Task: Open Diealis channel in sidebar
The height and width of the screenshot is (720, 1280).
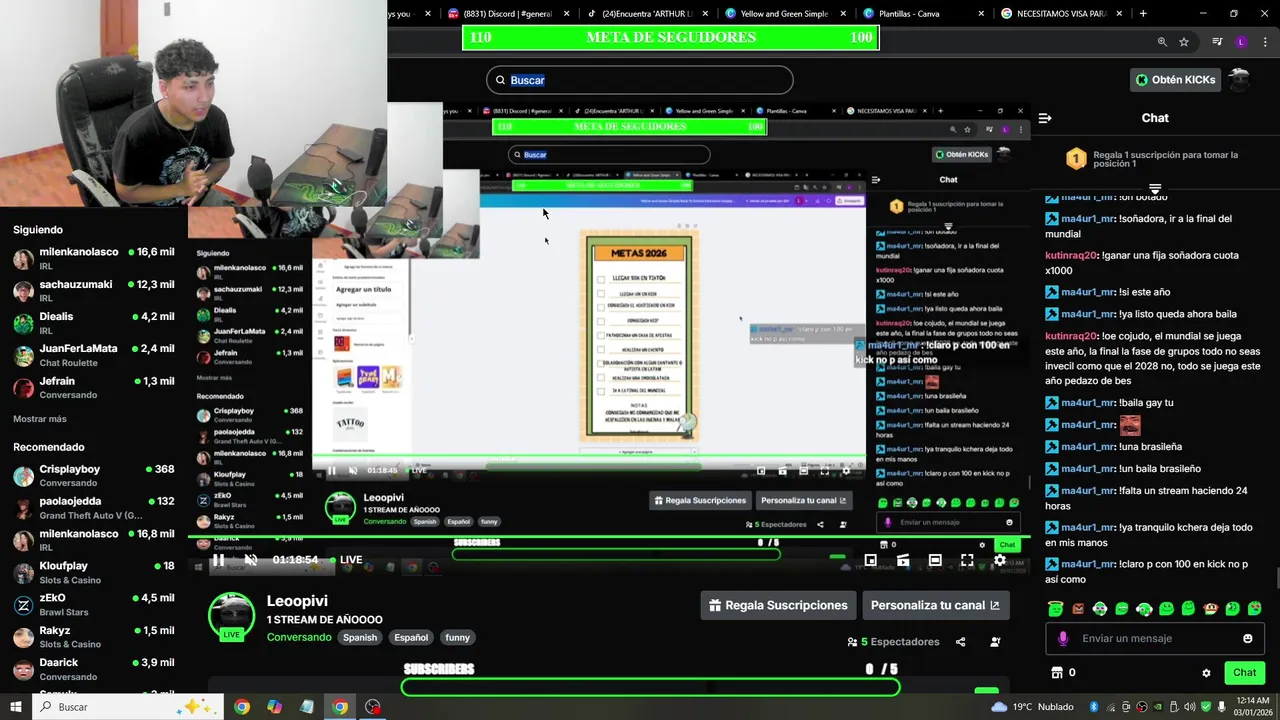Action: tap(94, 322)
